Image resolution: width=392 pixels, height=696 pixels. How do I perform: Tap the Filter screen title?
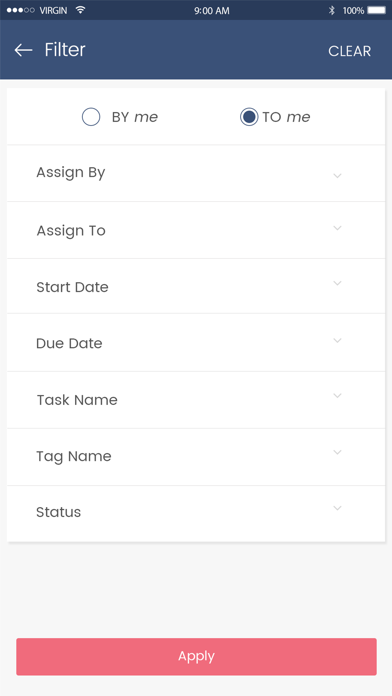[x=65, y=50]
